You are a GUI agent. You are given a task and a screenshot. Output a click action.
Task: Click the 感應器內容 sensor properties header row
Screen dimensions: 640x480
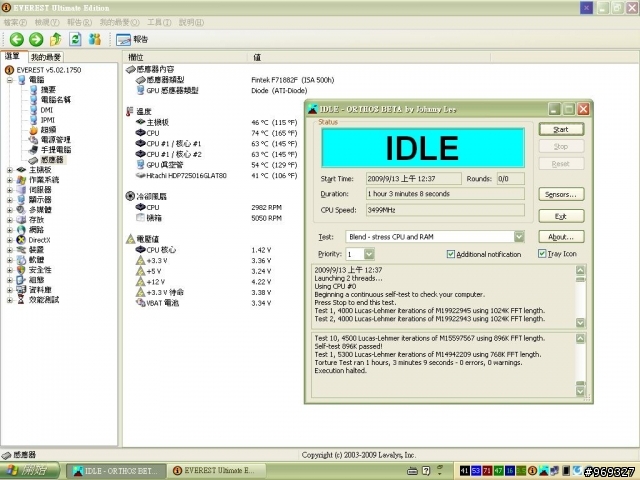click(x=150, y=69)
